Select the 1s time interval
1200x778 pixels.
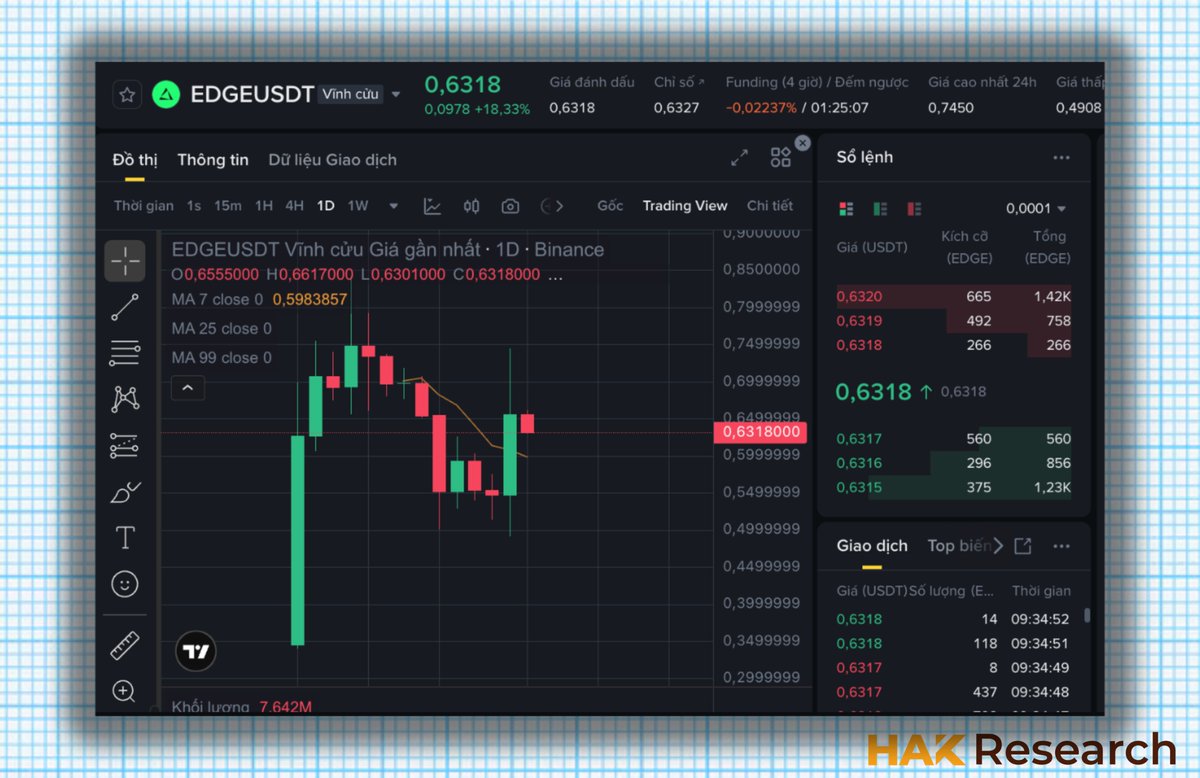point(194,206)
